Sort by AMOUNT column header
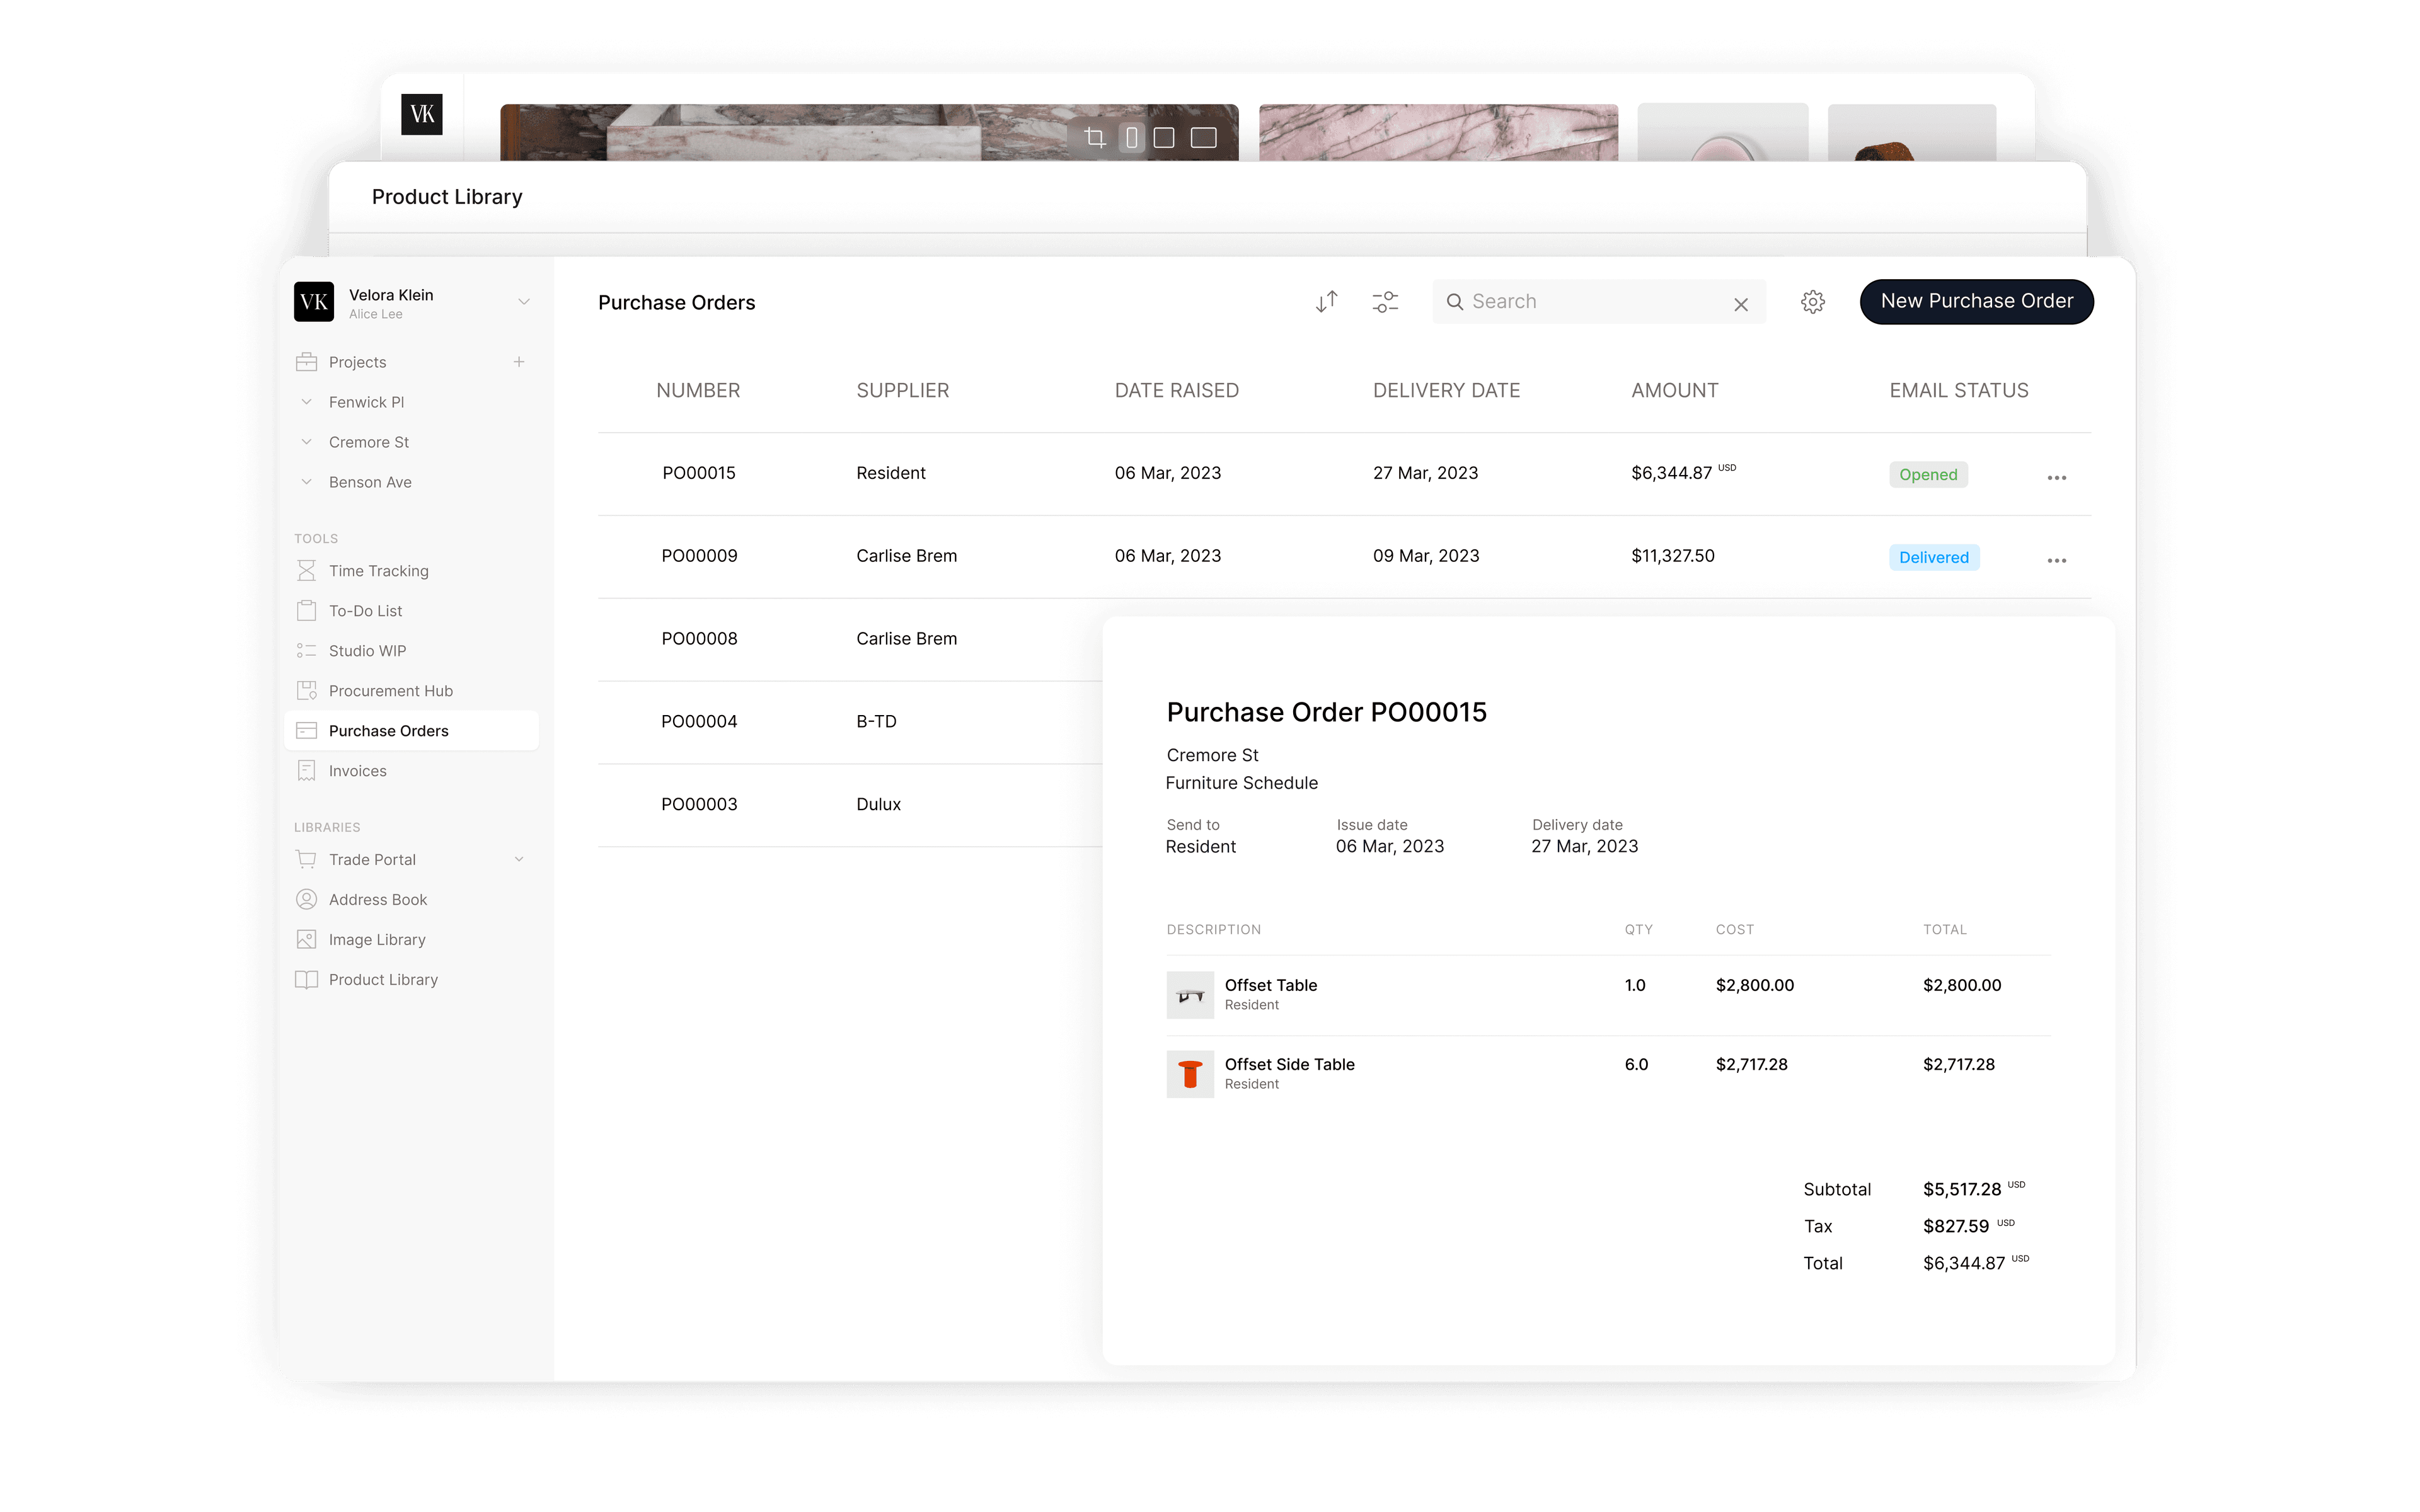Image resolution: width=2420 pixels, height=1512 pixels. 1674,391
